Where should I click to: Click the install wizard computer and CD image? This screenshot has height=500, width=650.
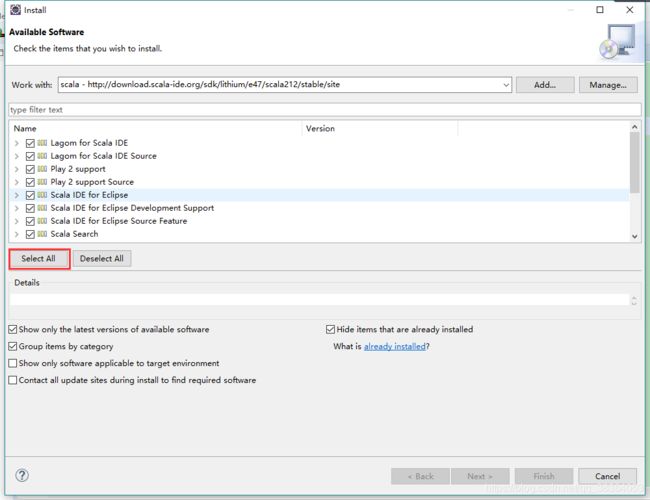(617, 41)
